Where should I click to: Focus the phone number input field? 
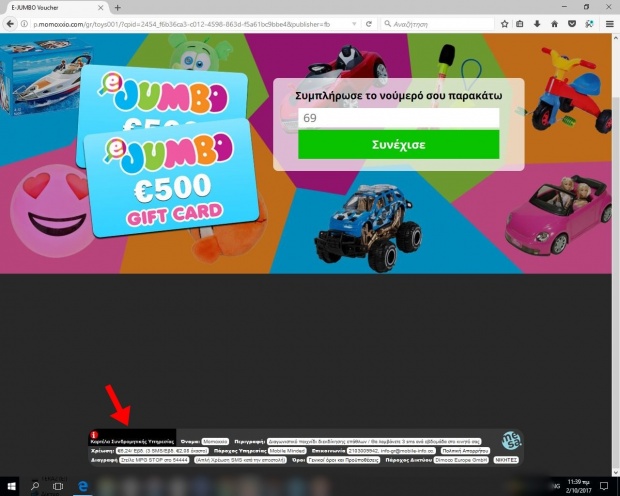click(398, 118)
